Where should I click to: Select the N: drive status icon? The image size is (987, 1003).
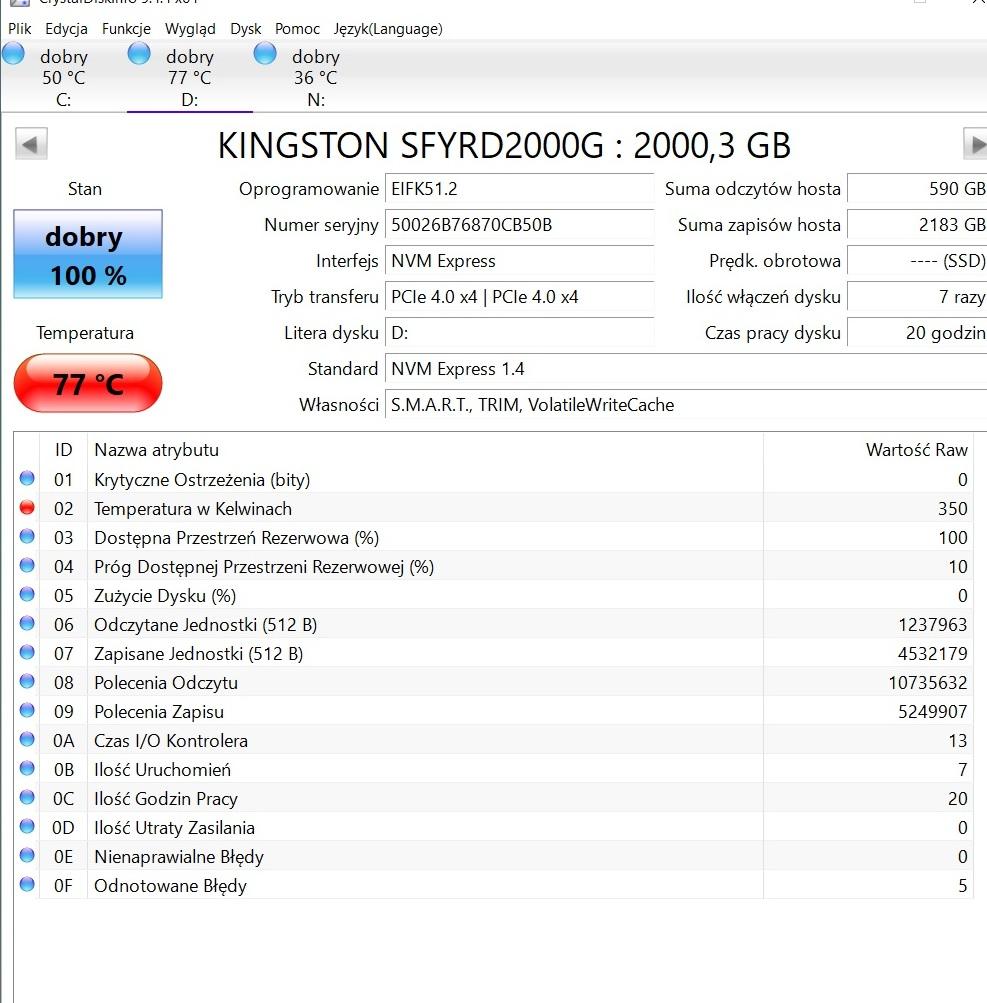tap(265, 54)
